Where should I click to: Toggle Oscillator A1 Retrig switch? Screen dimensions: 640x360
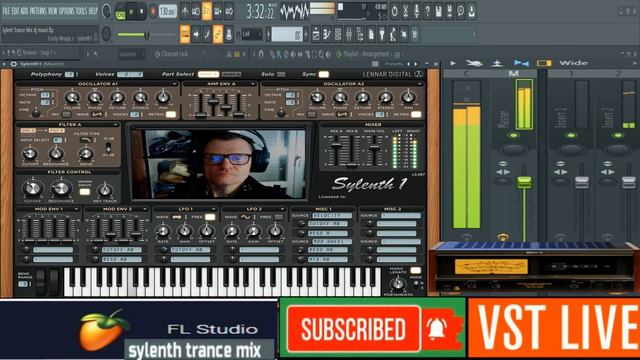pyautogui.click(x=171, y=114)
